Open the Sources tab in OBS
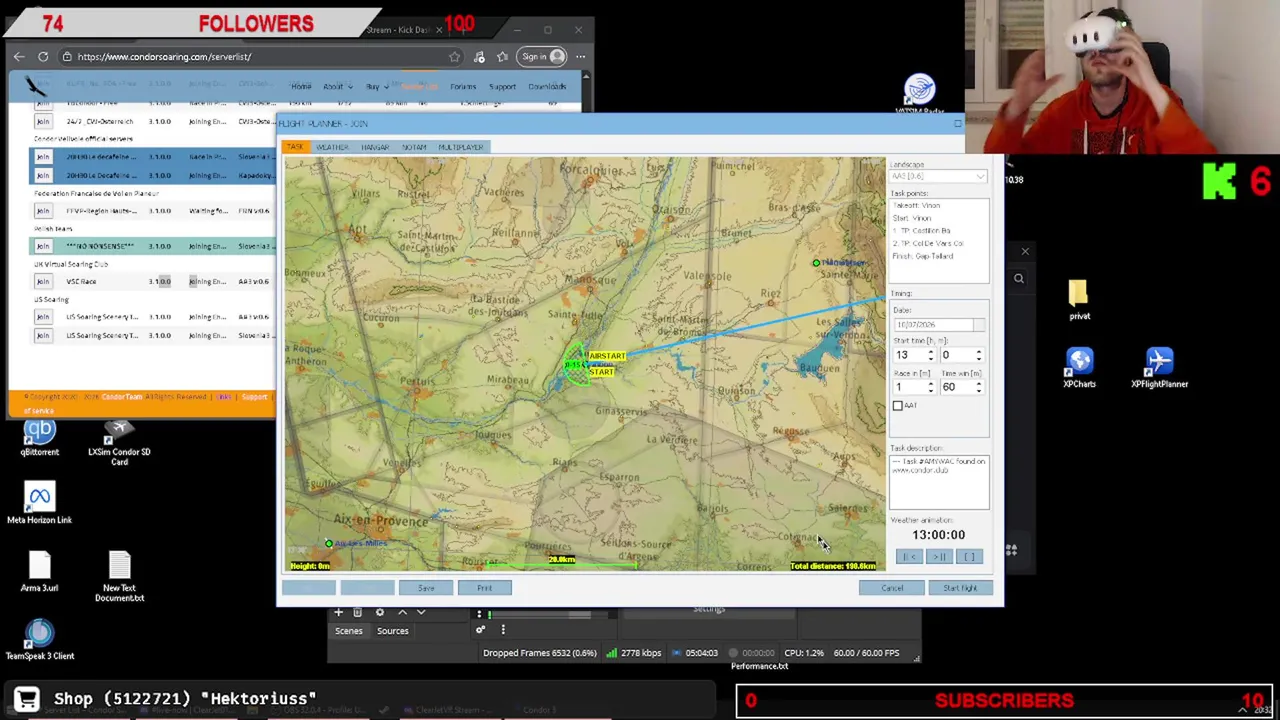The height and width of the screenshot is (720, 1280). click(393, 631)
